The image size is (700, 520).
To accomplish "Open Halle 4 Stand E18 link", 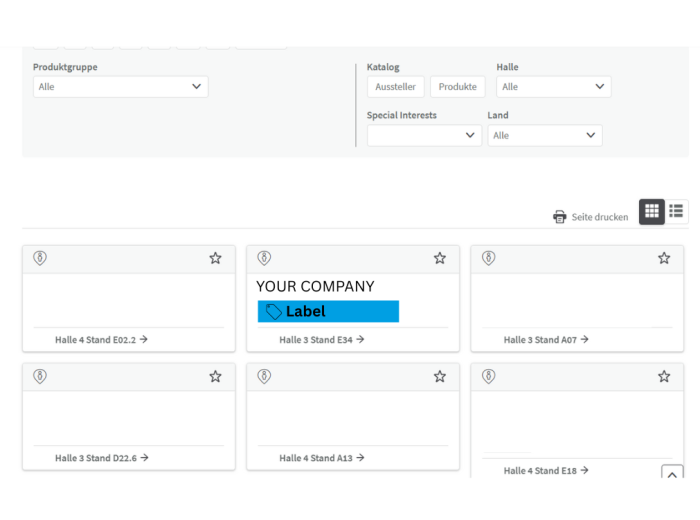I will (546, 470).
